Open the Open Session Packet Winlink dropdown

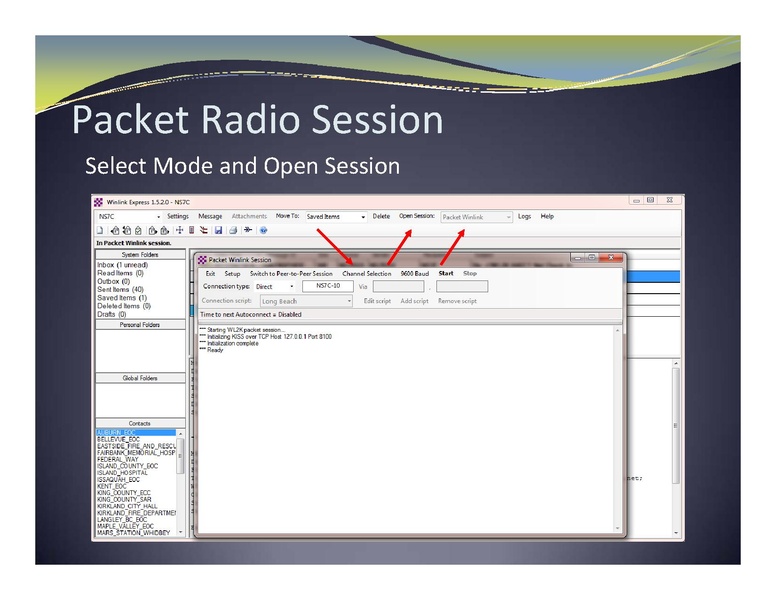(508, 217)
